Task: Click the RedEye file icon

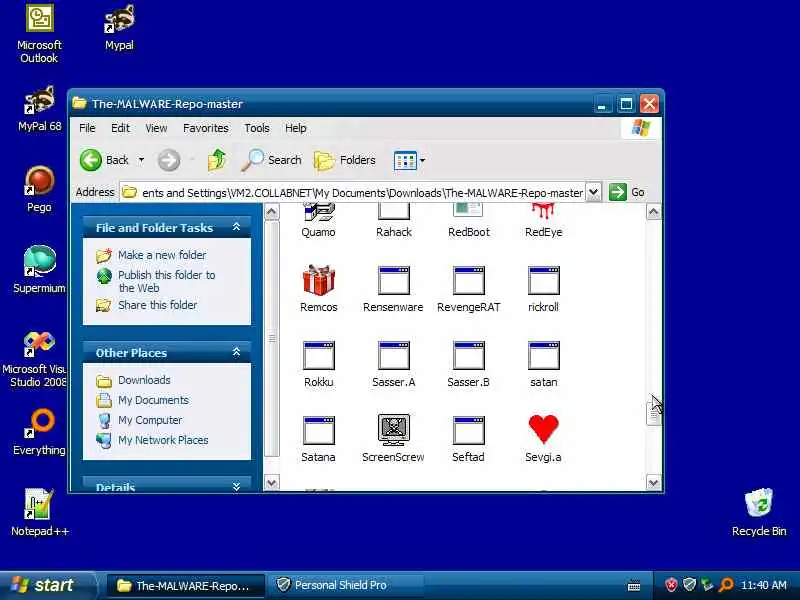Action: [x=543, y=212]
